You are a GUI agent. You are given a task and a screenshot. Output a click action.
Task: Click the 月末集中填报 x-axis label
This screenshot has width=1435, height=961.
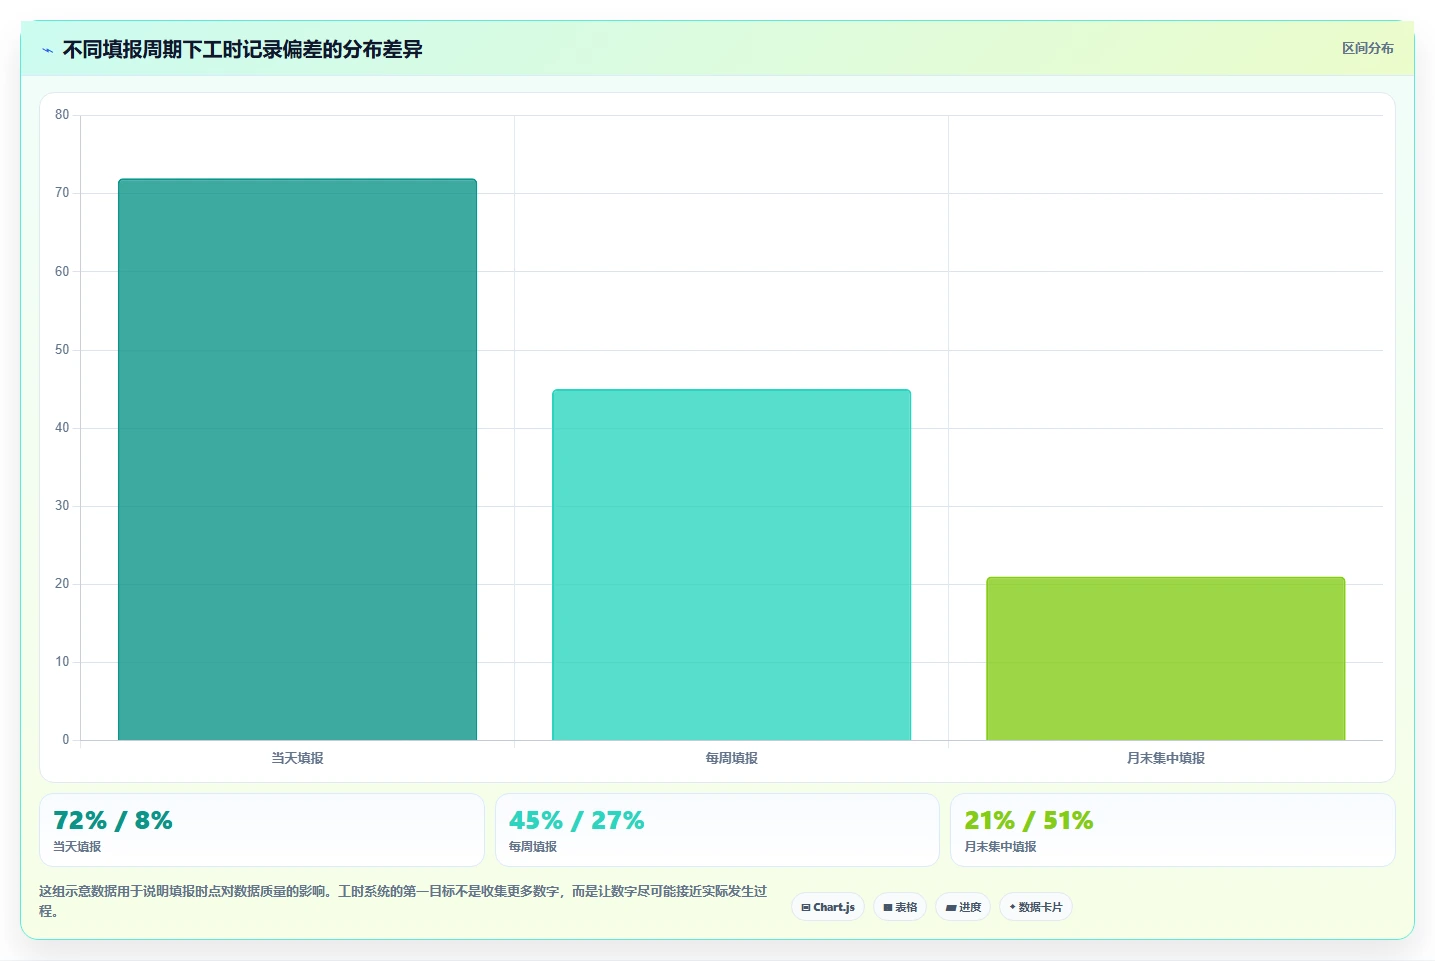click(1165, 758)
